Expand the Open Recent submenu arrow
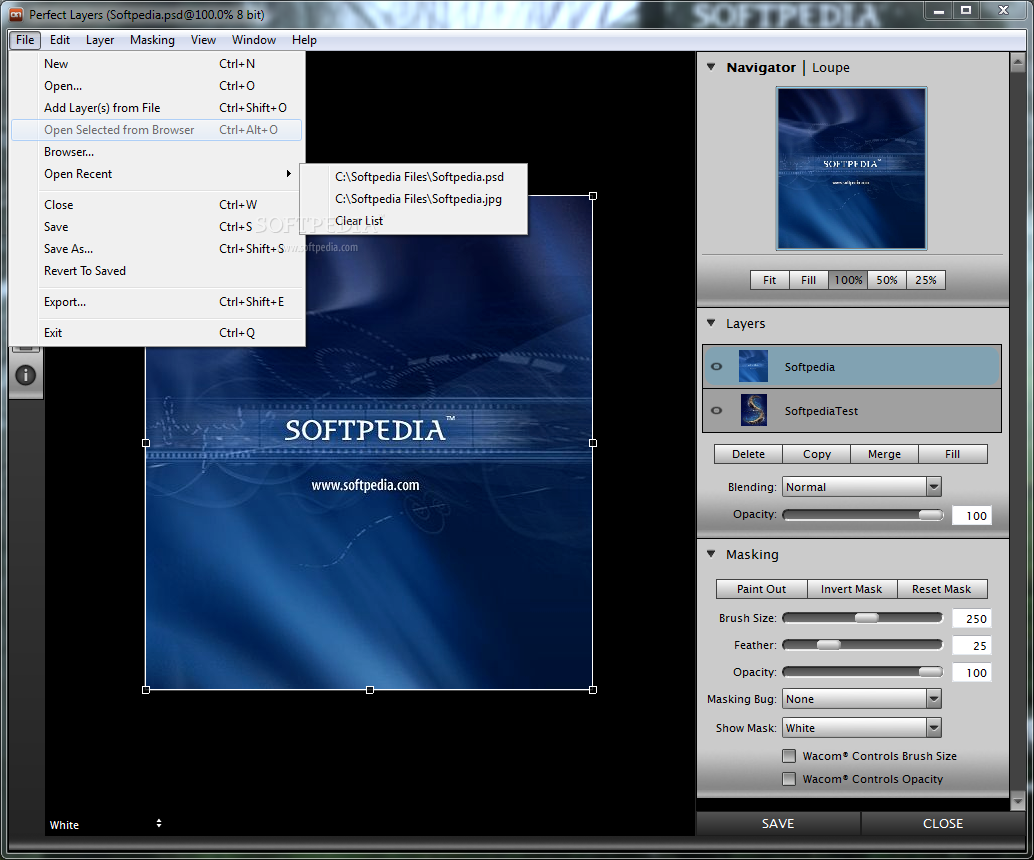This screenshot has width=1034, height=860. (x=288, y=173)
